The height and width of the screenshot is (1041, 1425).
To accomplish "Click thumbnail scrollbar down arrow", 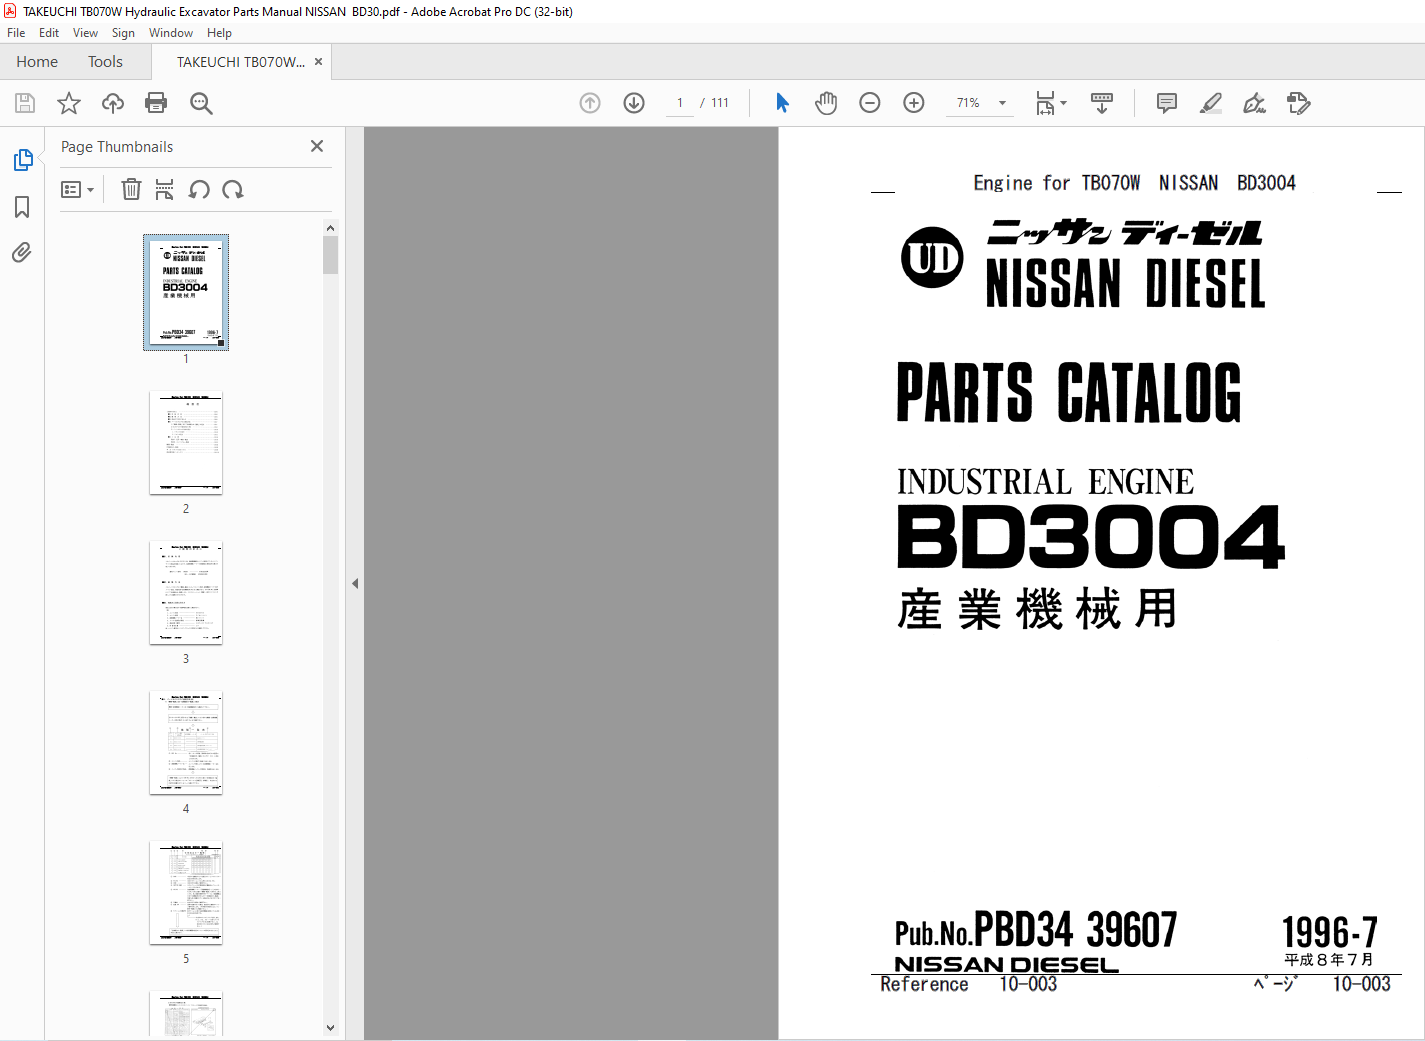I will pyautogui.click(x=330, y=1027).
